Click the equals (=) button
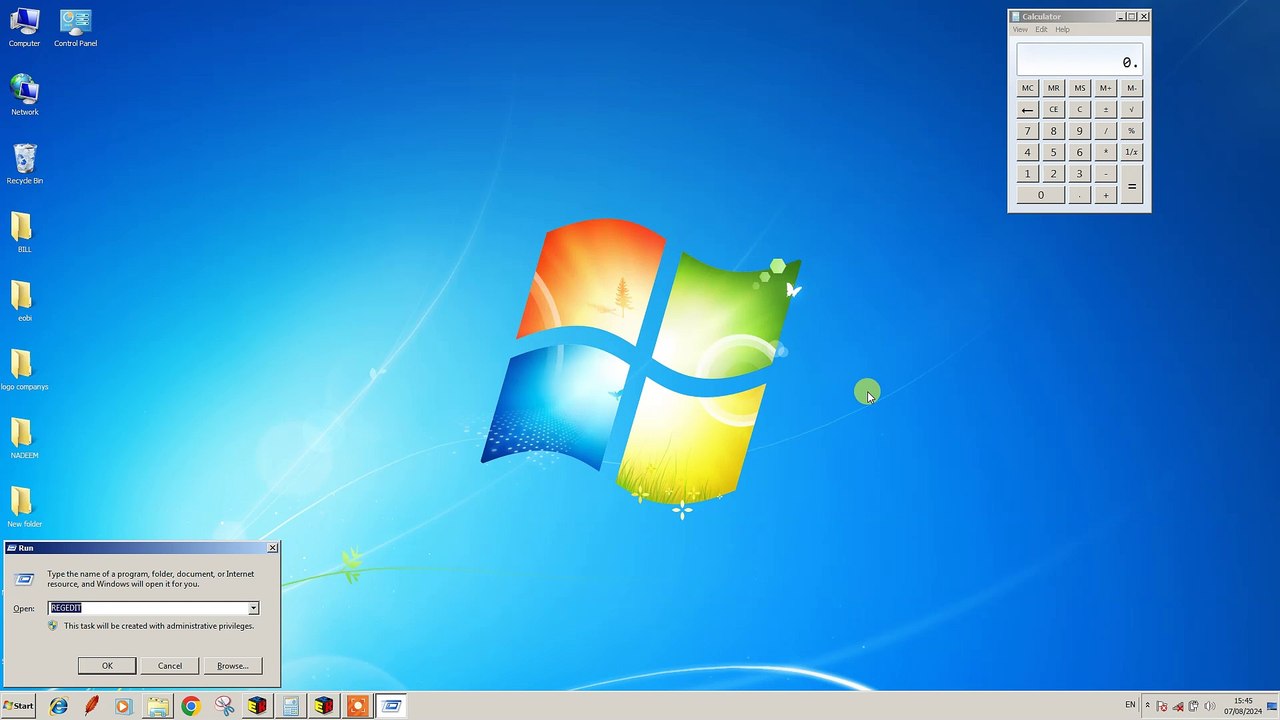 coord(1131,185)
